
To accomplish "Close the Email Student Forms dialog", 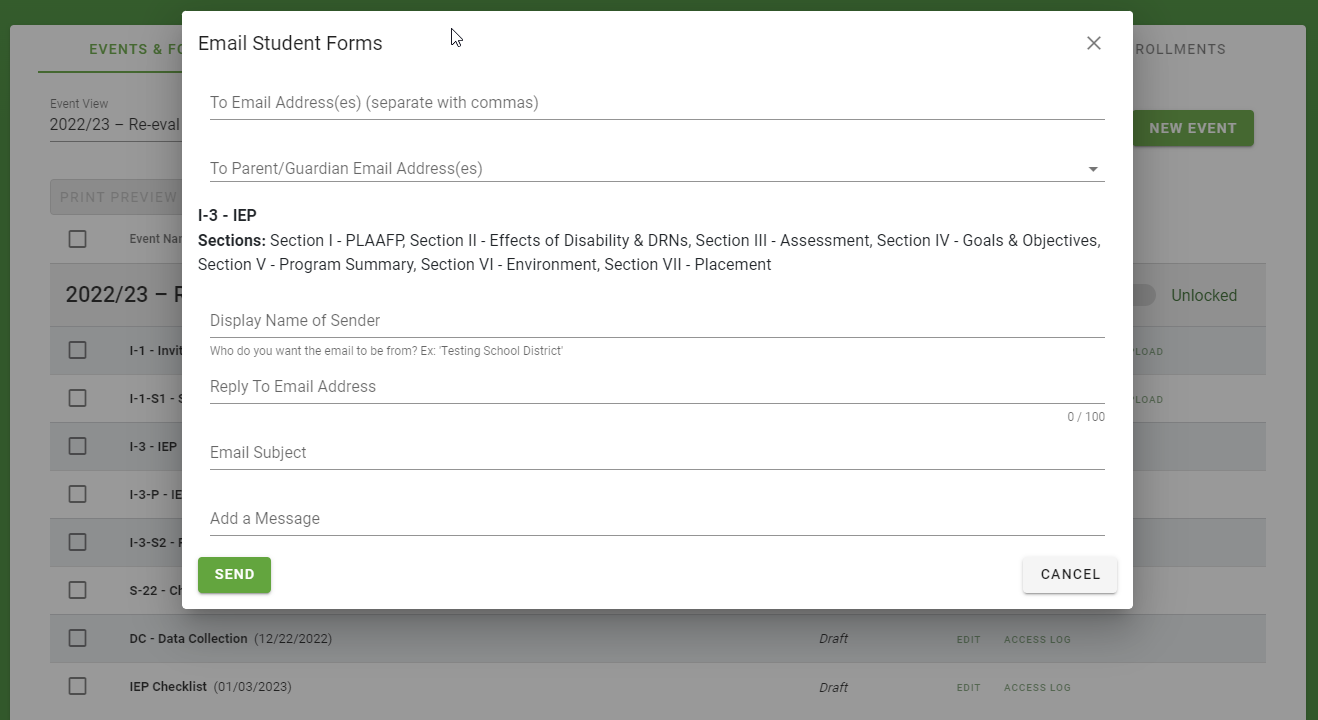I will point(1094,43).
